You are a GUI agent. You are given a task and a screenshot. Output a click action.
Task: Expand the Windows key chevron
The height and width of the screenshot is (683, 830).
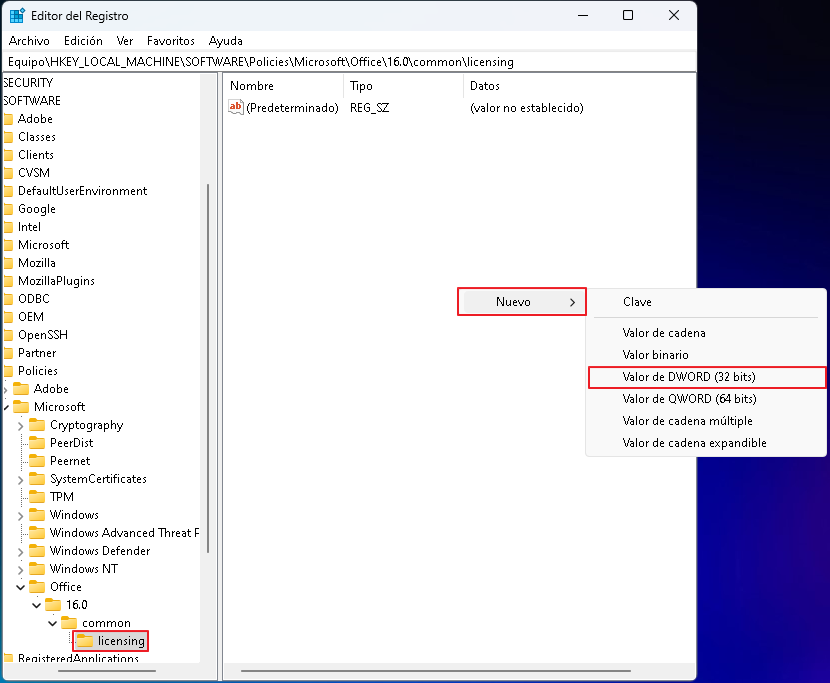[x=21, y=515]
